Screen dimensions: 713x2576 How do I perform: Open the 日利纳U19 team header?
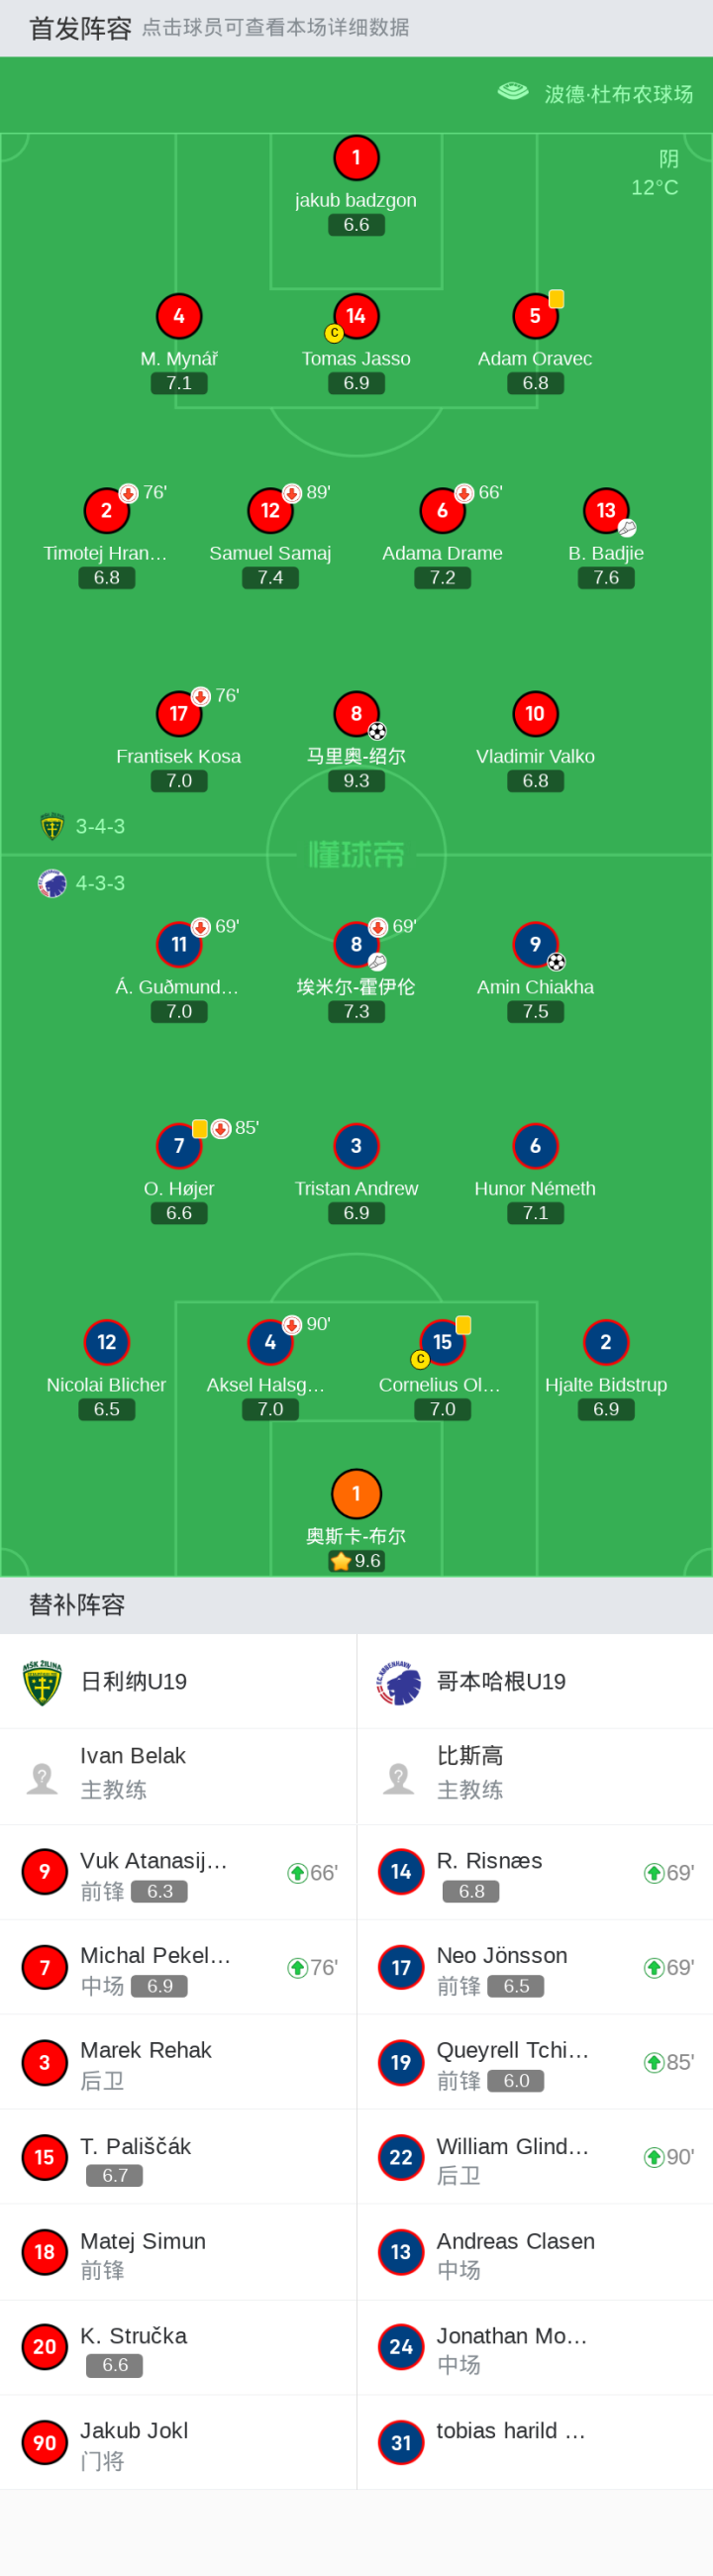click(x=178, y=1681)
